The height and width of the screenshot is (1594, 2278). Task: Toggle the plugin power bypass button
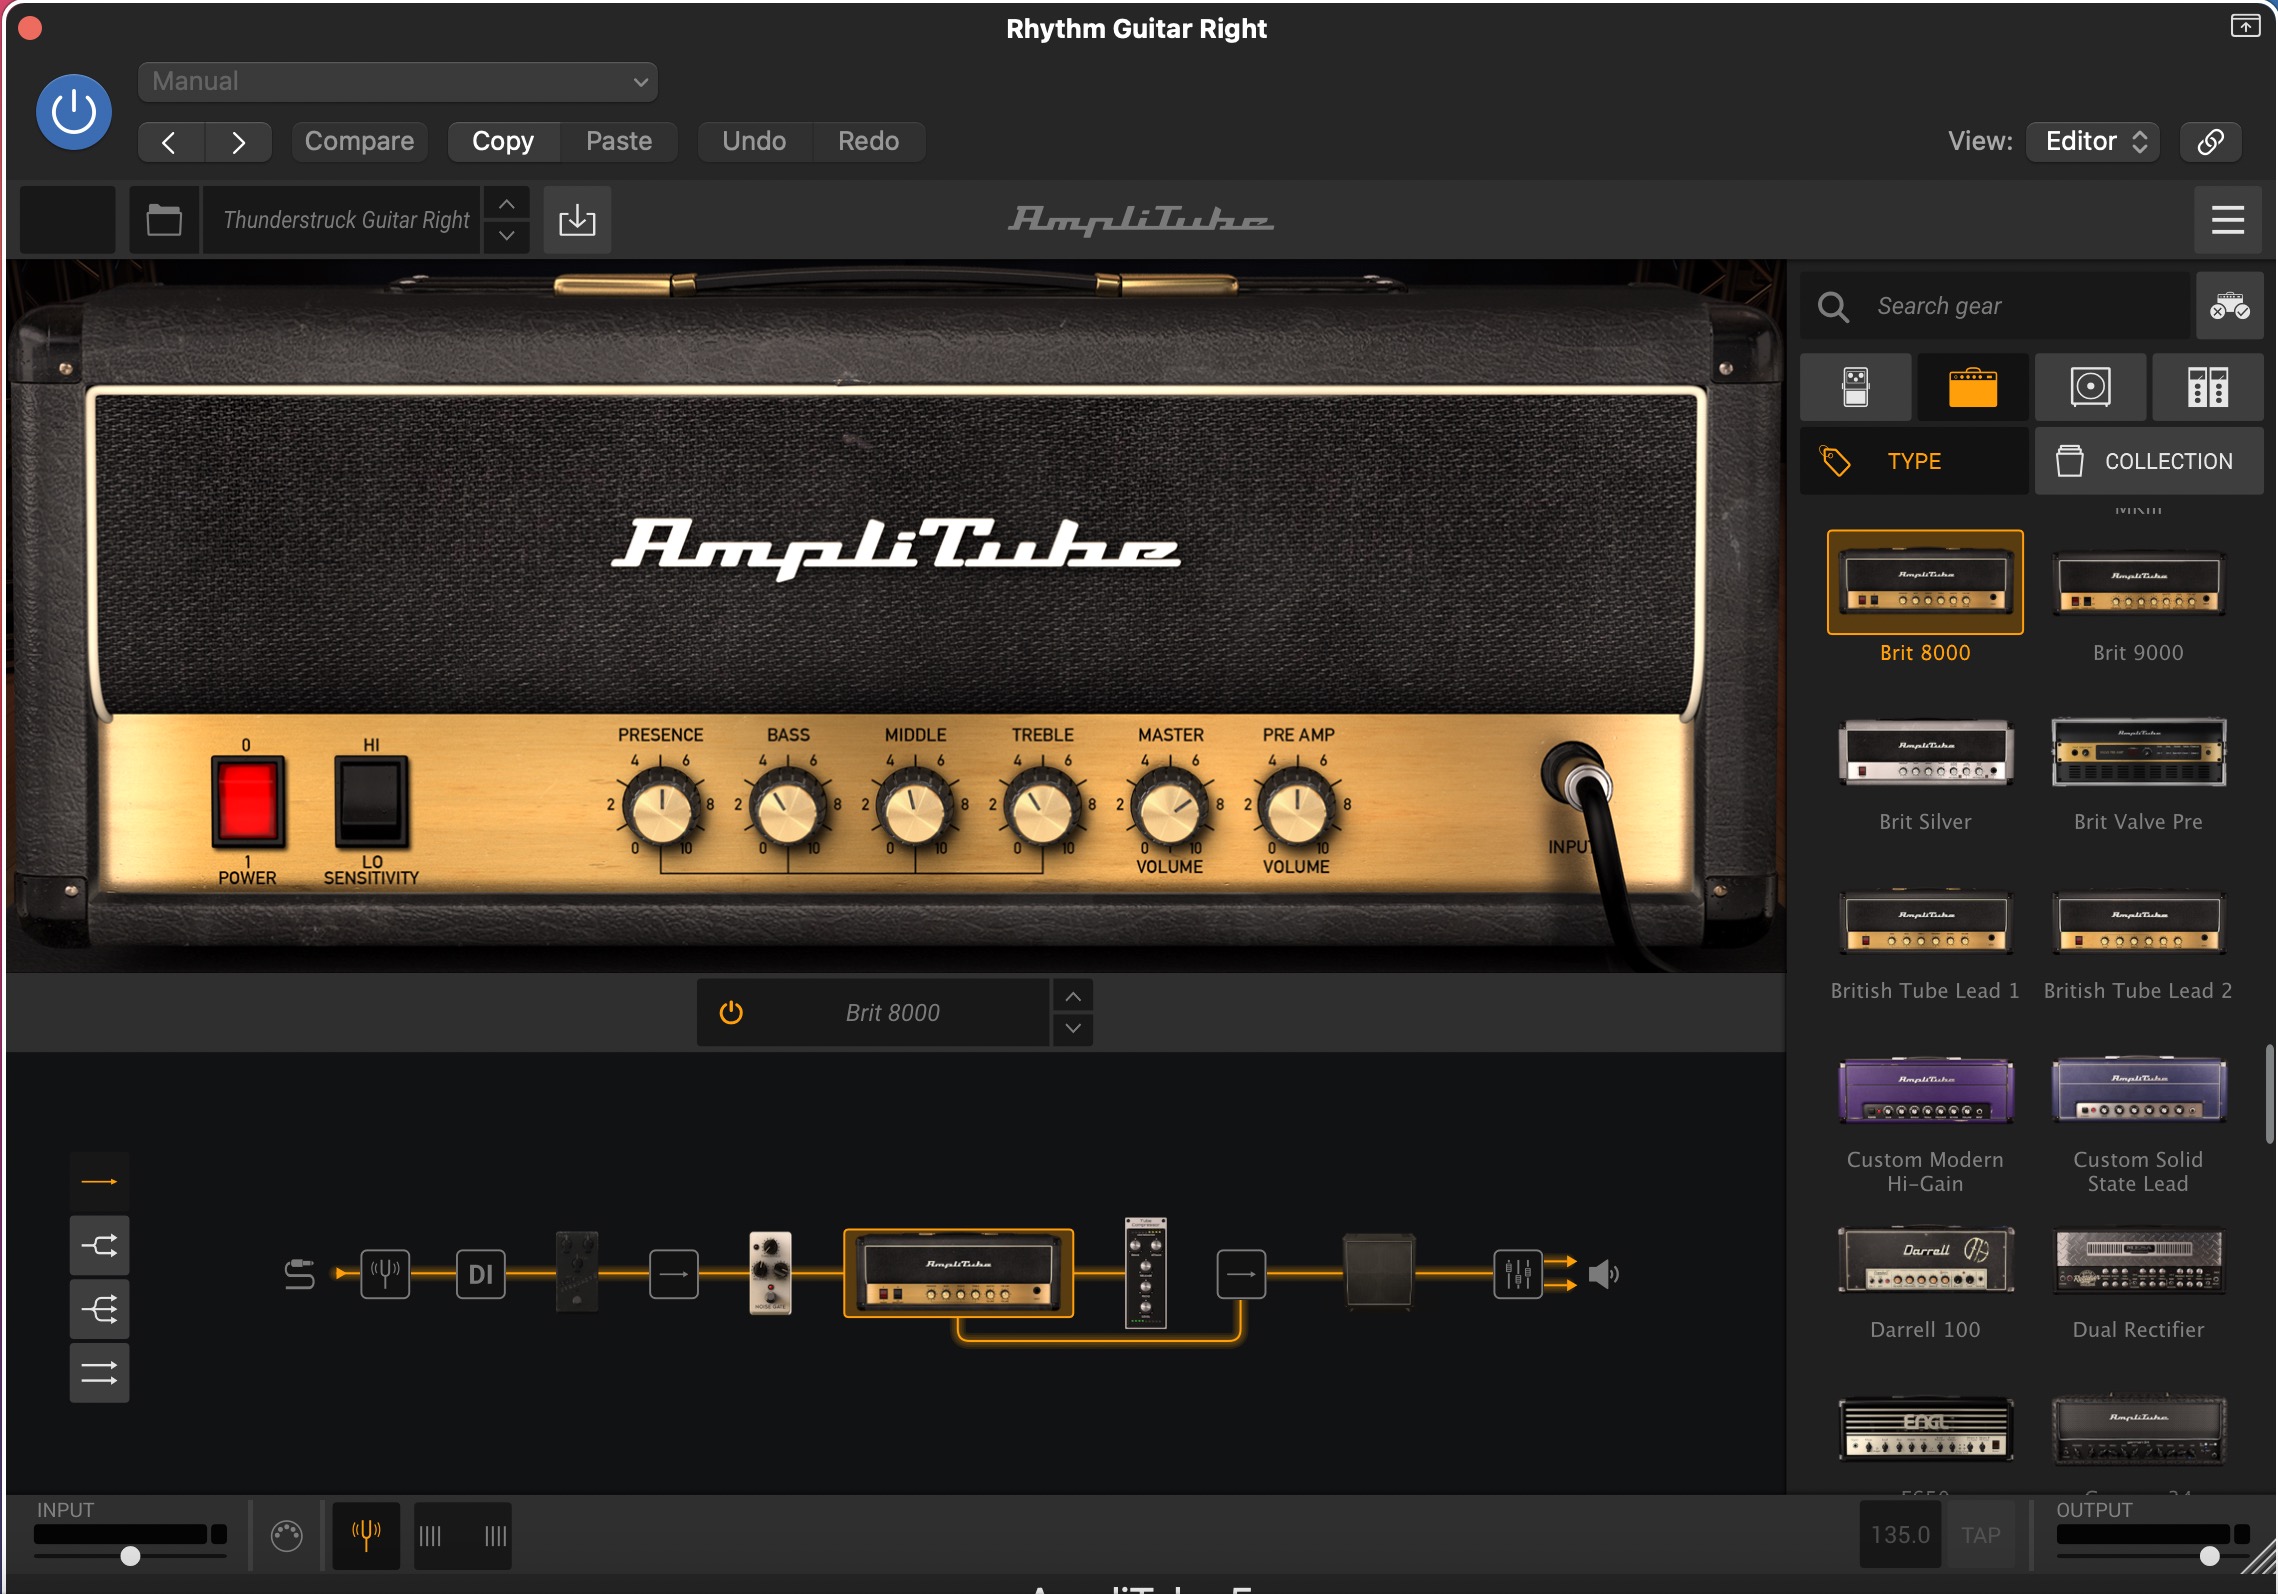tap(74, 112)
